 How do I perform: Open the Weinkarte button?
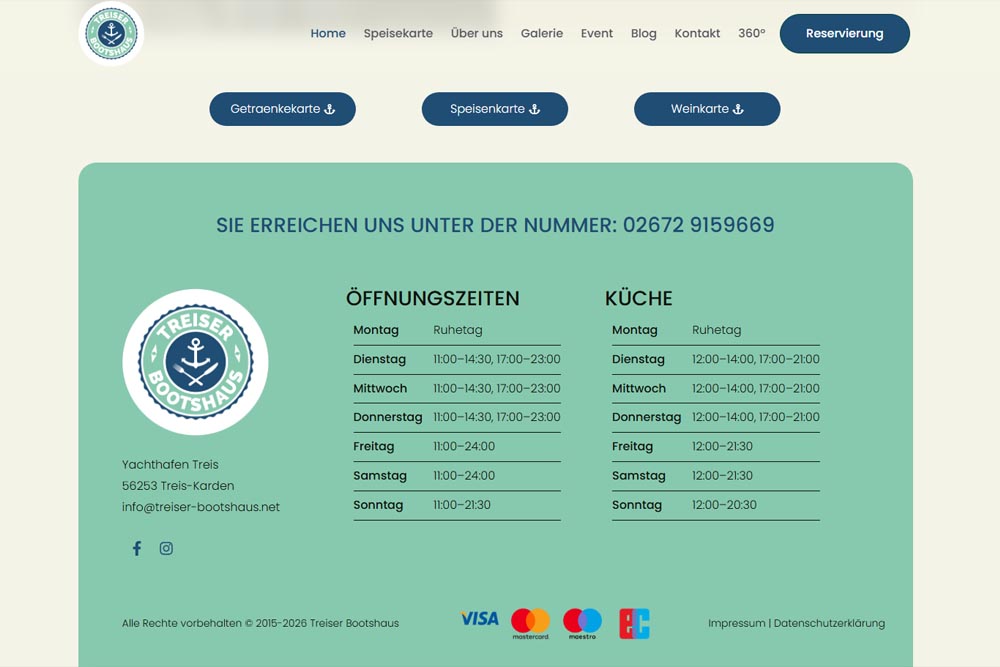click(707, 109)
